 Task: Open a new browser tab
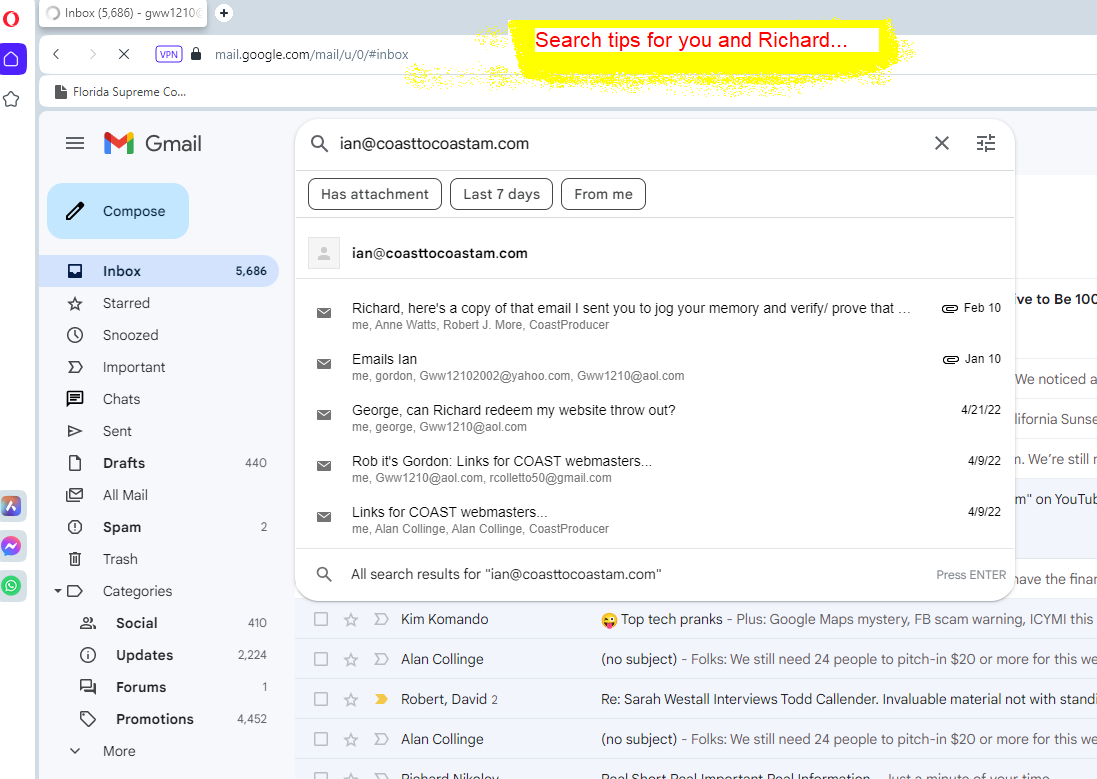224,13
